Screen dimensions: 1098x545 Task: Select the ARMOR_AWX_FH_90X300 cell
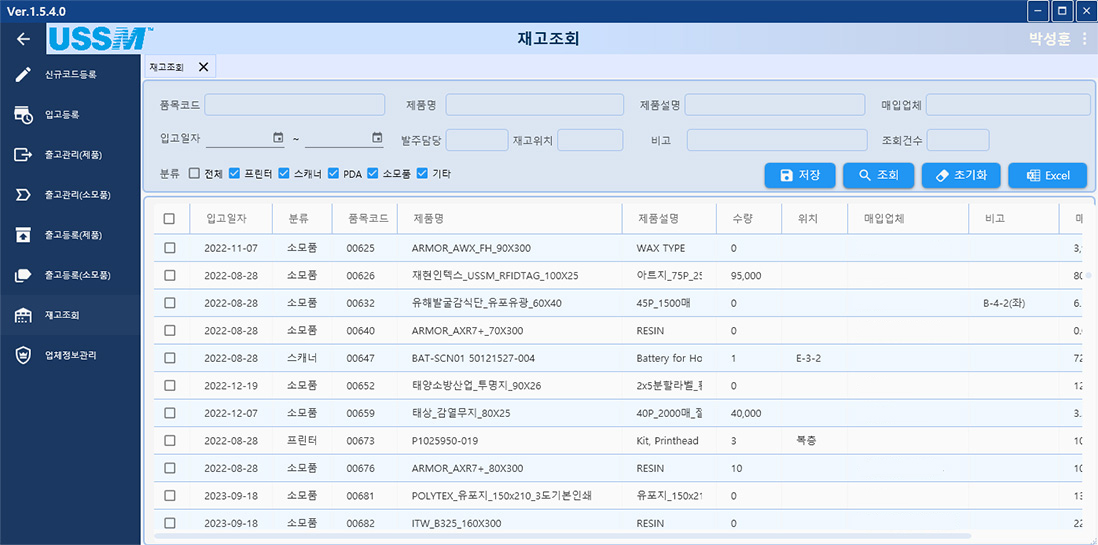[473, 248]
